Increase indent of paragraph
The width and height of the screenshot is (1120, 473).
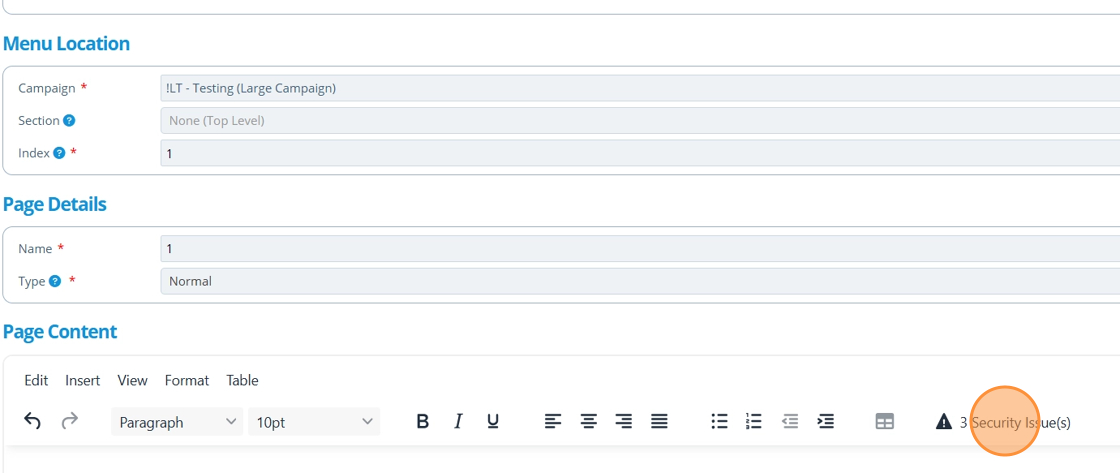825,422
